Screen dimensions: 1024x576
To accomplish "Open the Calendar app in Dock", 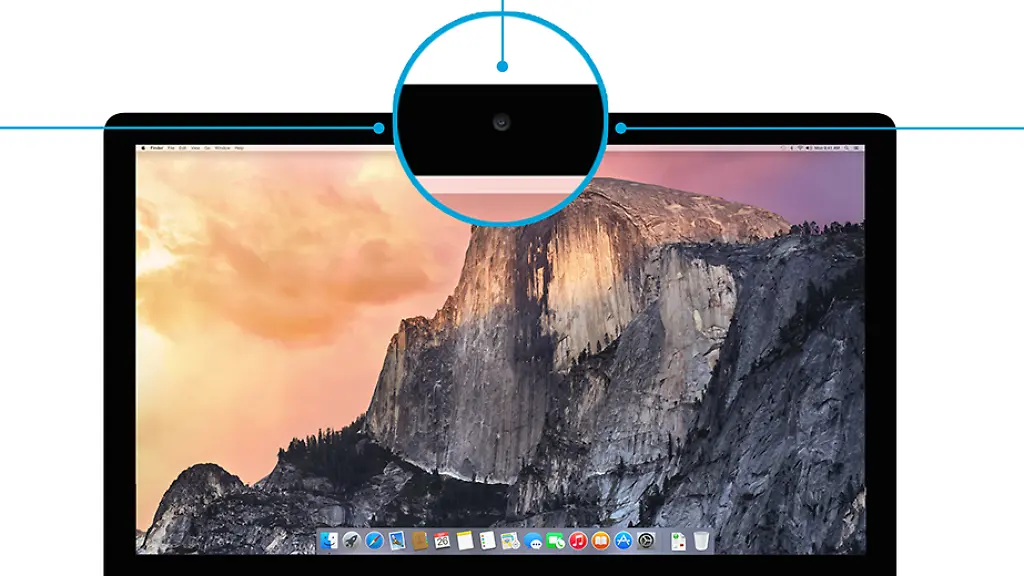I will pyautogui.click(x=442, y=541).
